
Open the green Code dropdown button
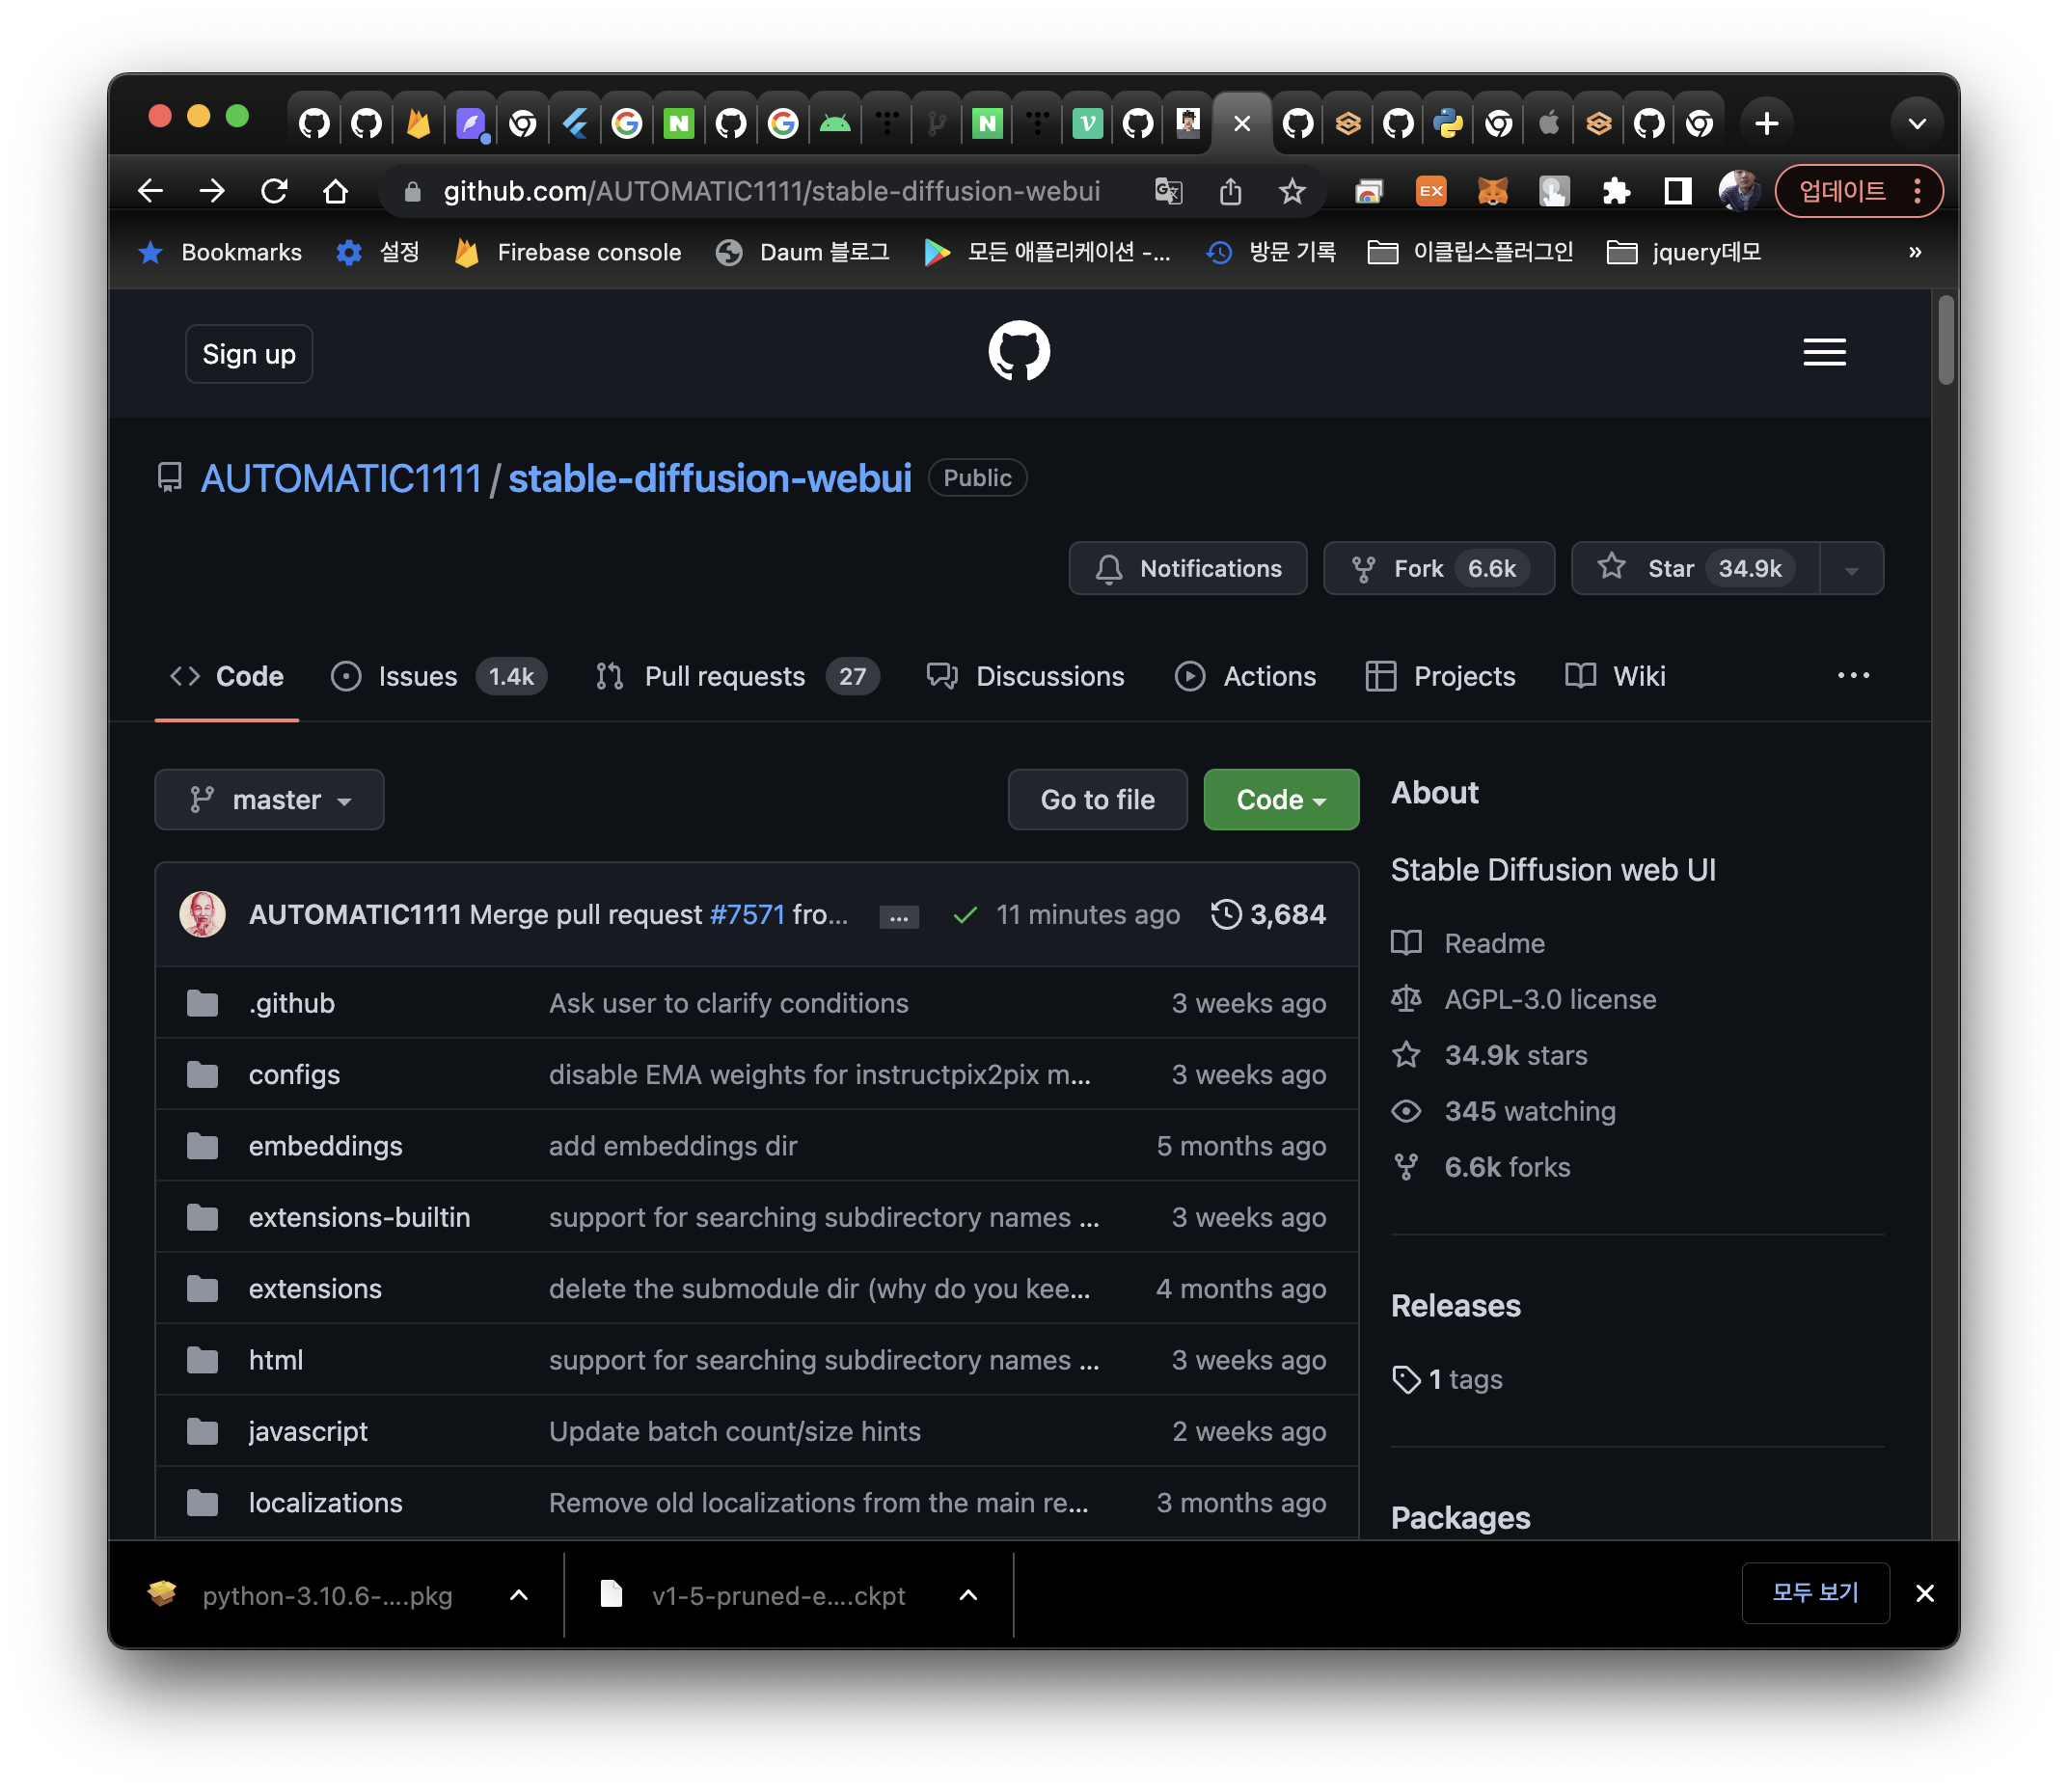pos(1281,799)
